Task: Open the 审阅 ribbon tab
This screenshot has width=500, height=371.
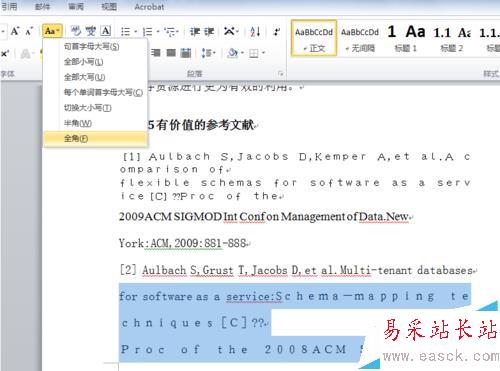Action: tap(76, 6)
